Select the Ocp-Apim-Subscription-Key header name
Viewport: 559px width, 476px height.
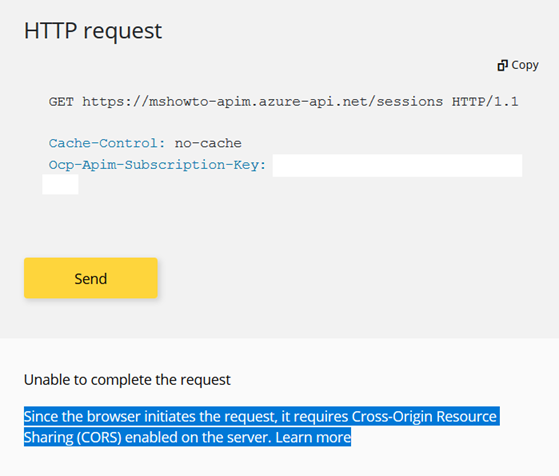(158, 165)
